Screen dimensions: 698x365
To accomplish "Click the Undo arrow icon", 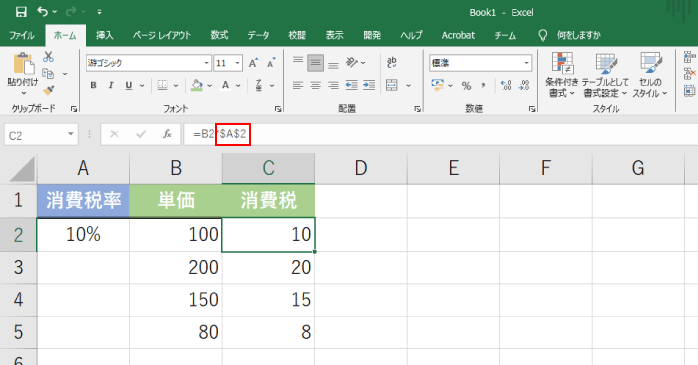I will (x=43, y=12).
